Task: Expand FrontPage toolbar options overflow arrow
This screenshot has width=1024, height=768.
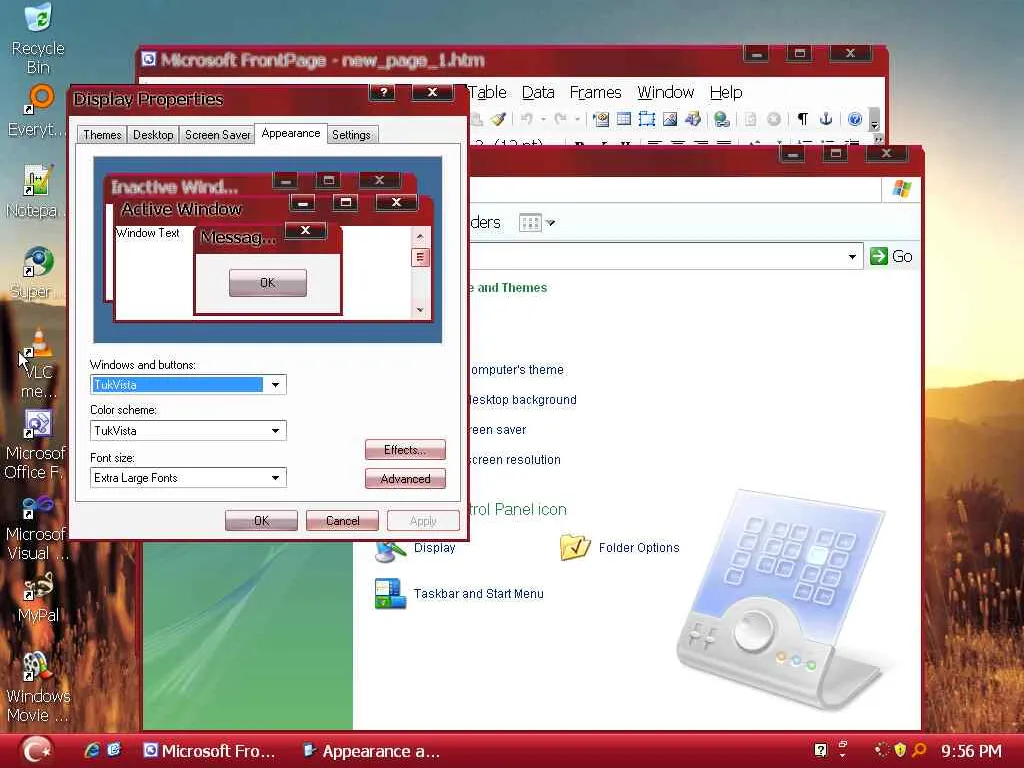Action: click(874, 121)
